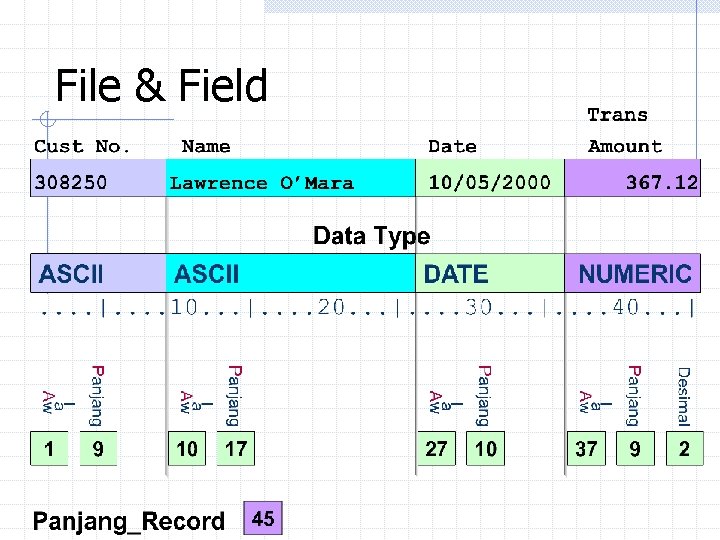This screenshot has width=720, height=540.
Task: Select the amount cell 367.12
Action: pos(633,178)
